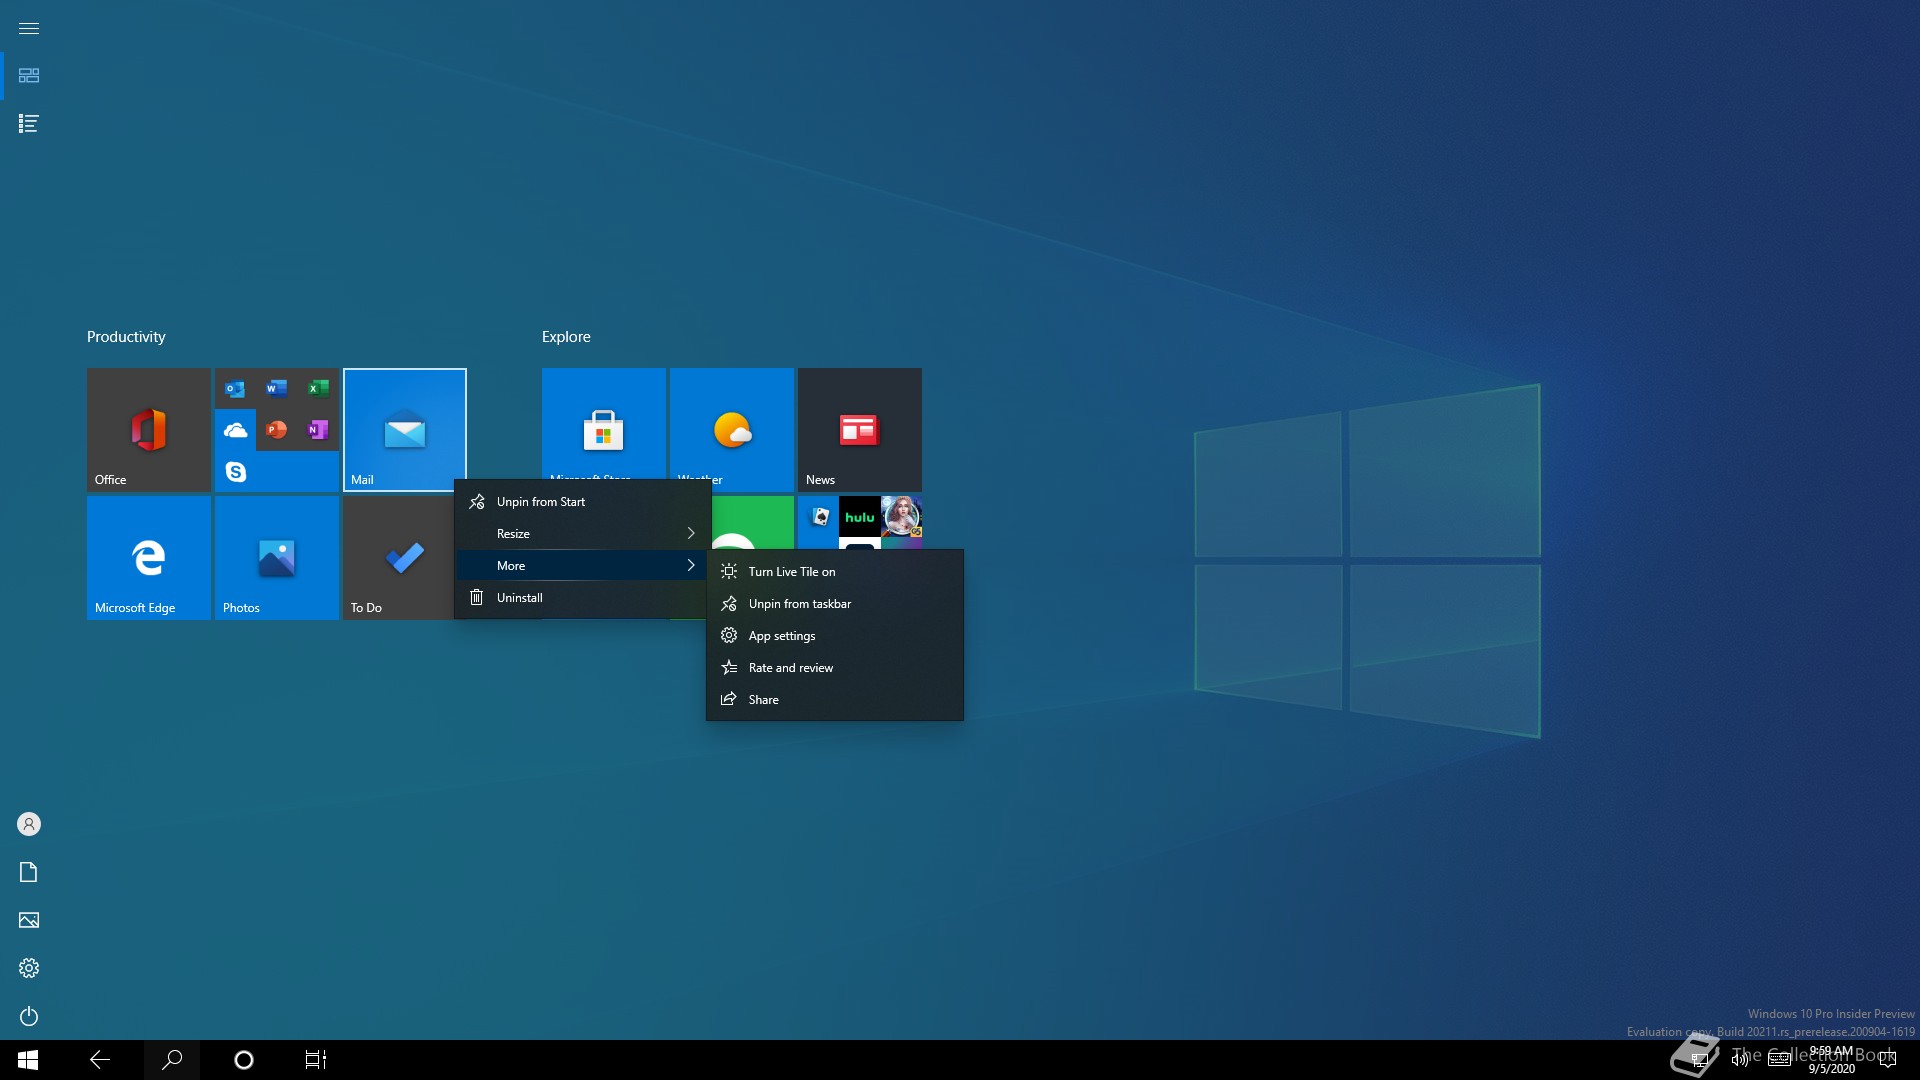1920x1080 pixels.
Task: Open the Solitaire cards tile
Action: click(x=818, y=517)
